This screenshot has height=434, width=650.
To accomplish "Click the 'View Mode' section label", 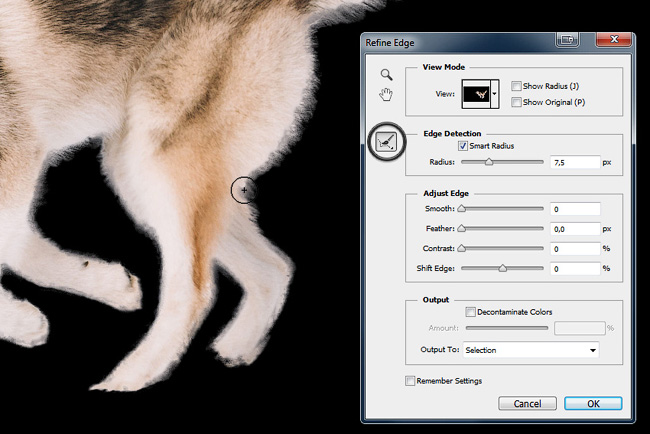I will click(x=444, y=67).
